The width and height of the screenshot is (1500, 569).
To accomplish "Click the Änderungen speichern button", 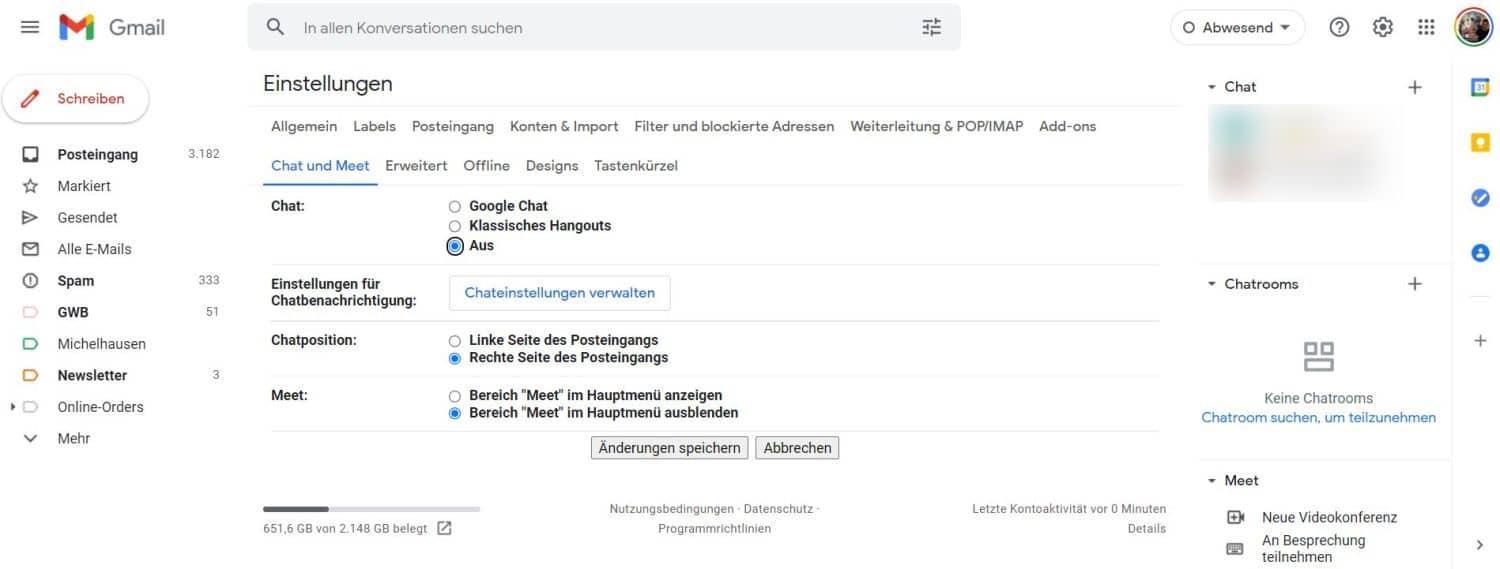I will pos(669,448).
